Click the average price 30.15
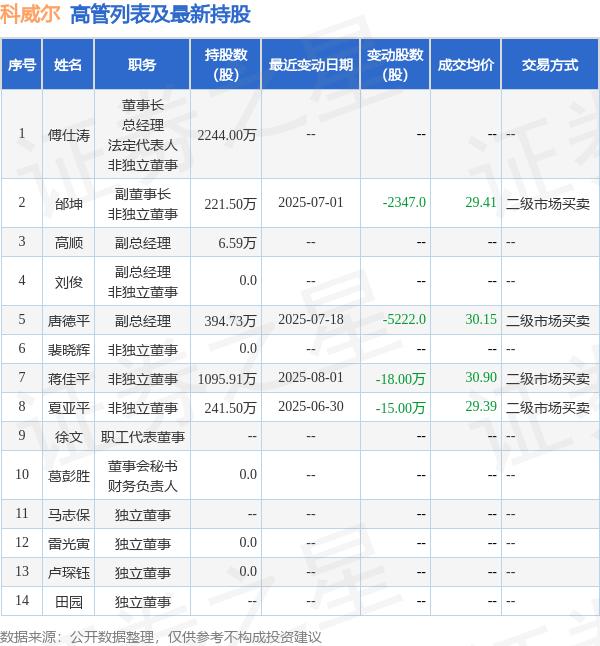600x646 pixels. click(x=481, y=319)
